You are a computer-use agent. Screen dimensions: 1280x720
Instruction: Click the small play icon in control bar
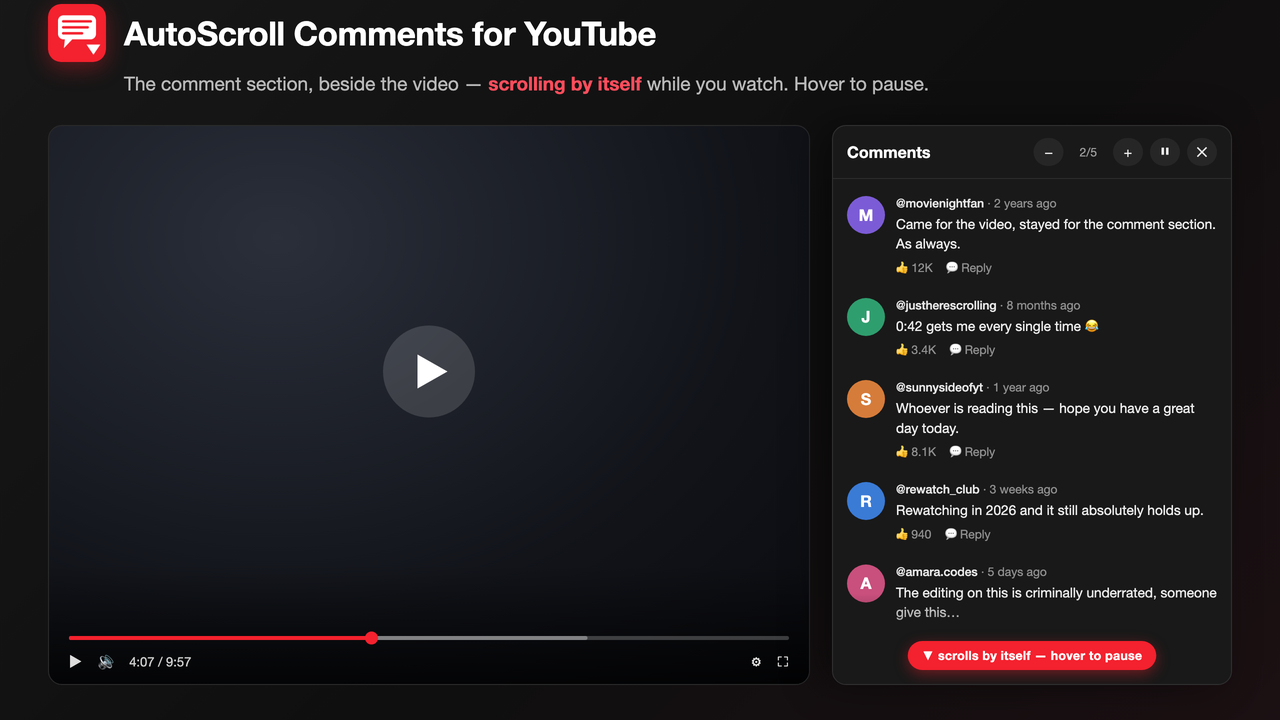tap(75, 662)
